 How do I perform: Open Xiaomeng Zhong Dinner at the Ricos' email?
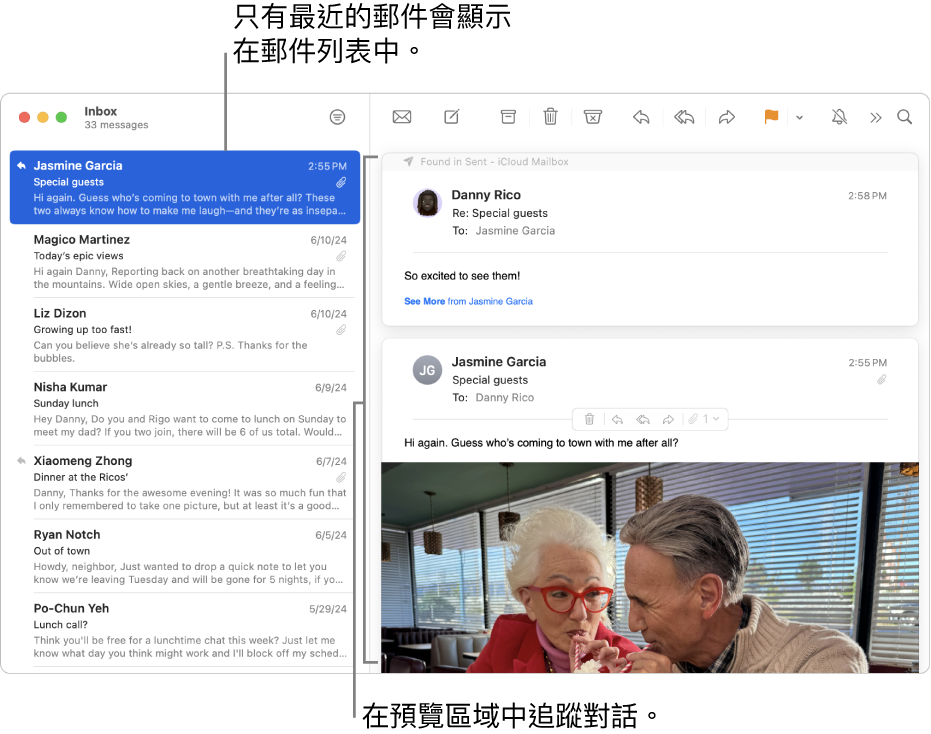(x=185, y=482)
